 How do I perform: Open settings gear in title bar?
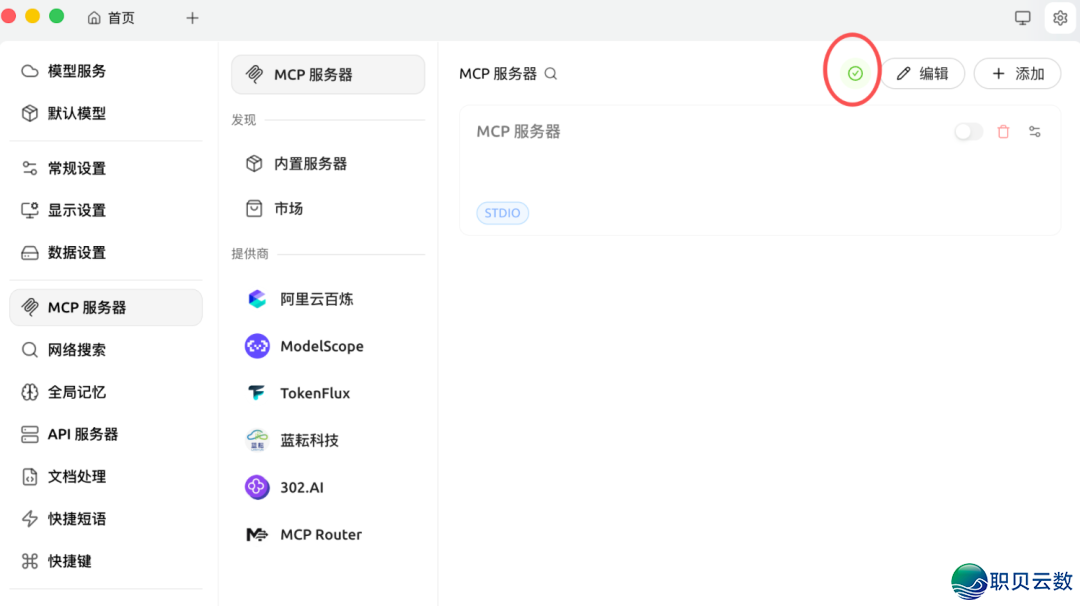tap(1060, 18)
